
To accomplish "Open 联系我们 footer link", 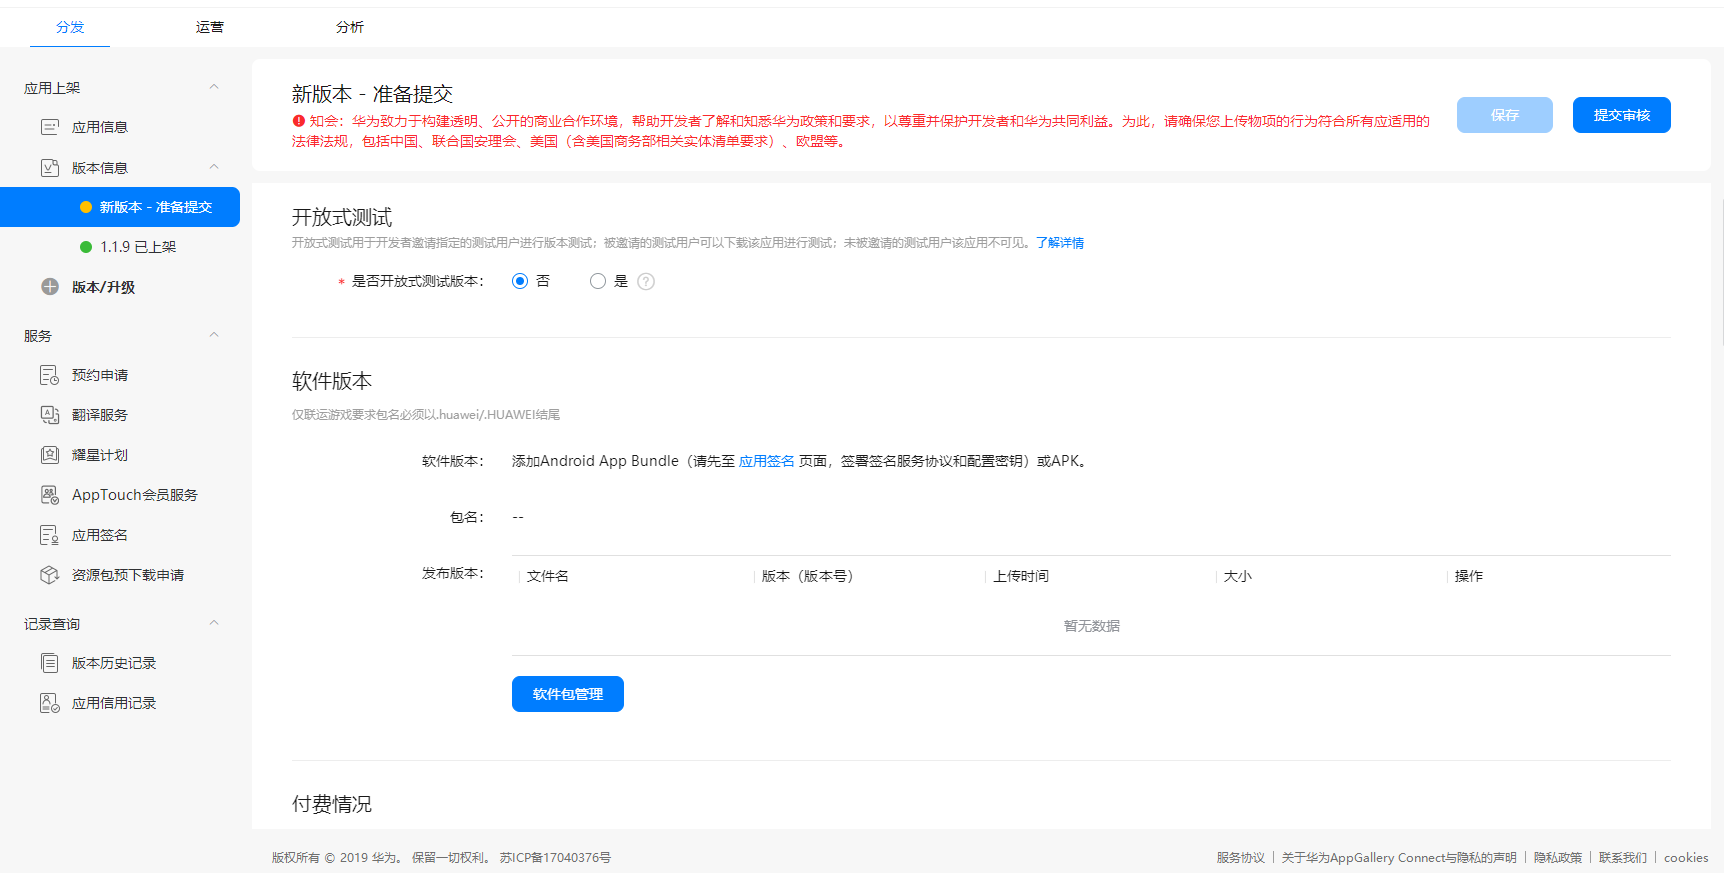I will (1623, 858).
